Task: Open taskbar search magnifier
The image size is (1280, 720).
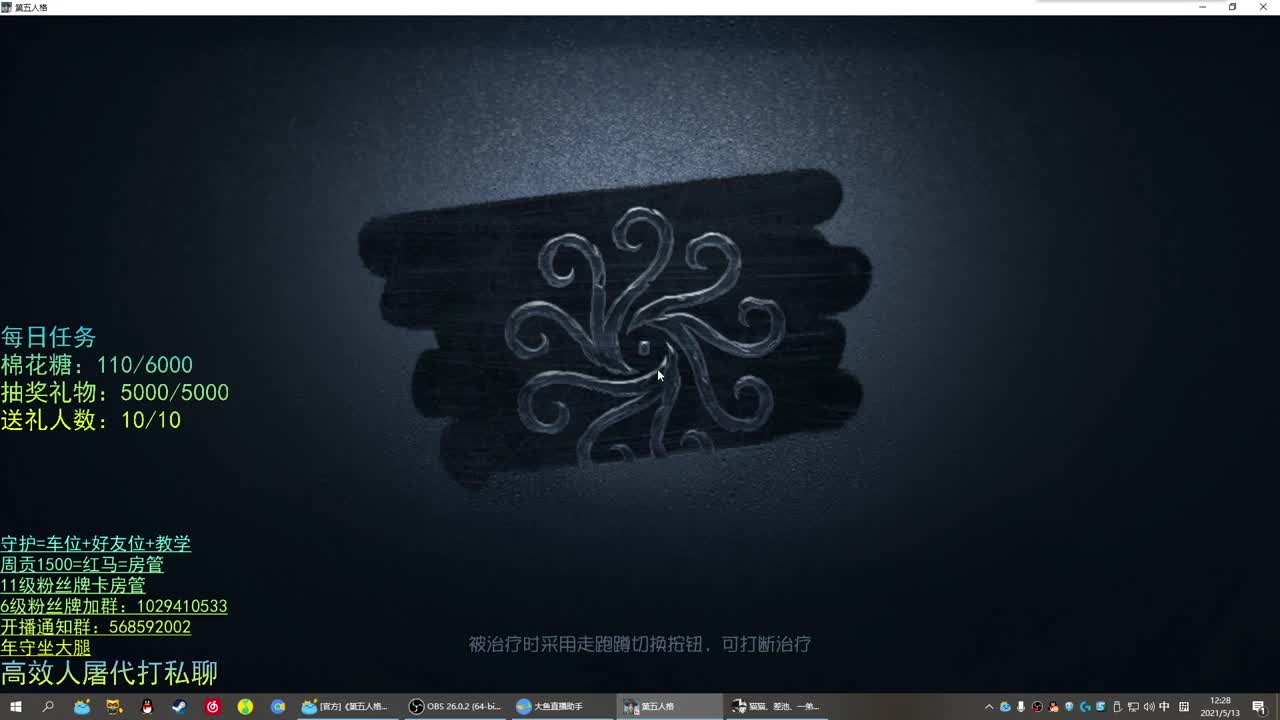Action: (x=48, y=707)
